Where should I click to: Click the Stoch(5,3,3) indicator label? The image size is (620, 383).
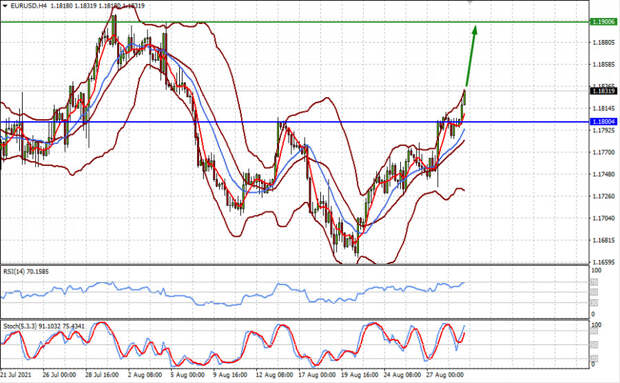click(x=44, y=326)
